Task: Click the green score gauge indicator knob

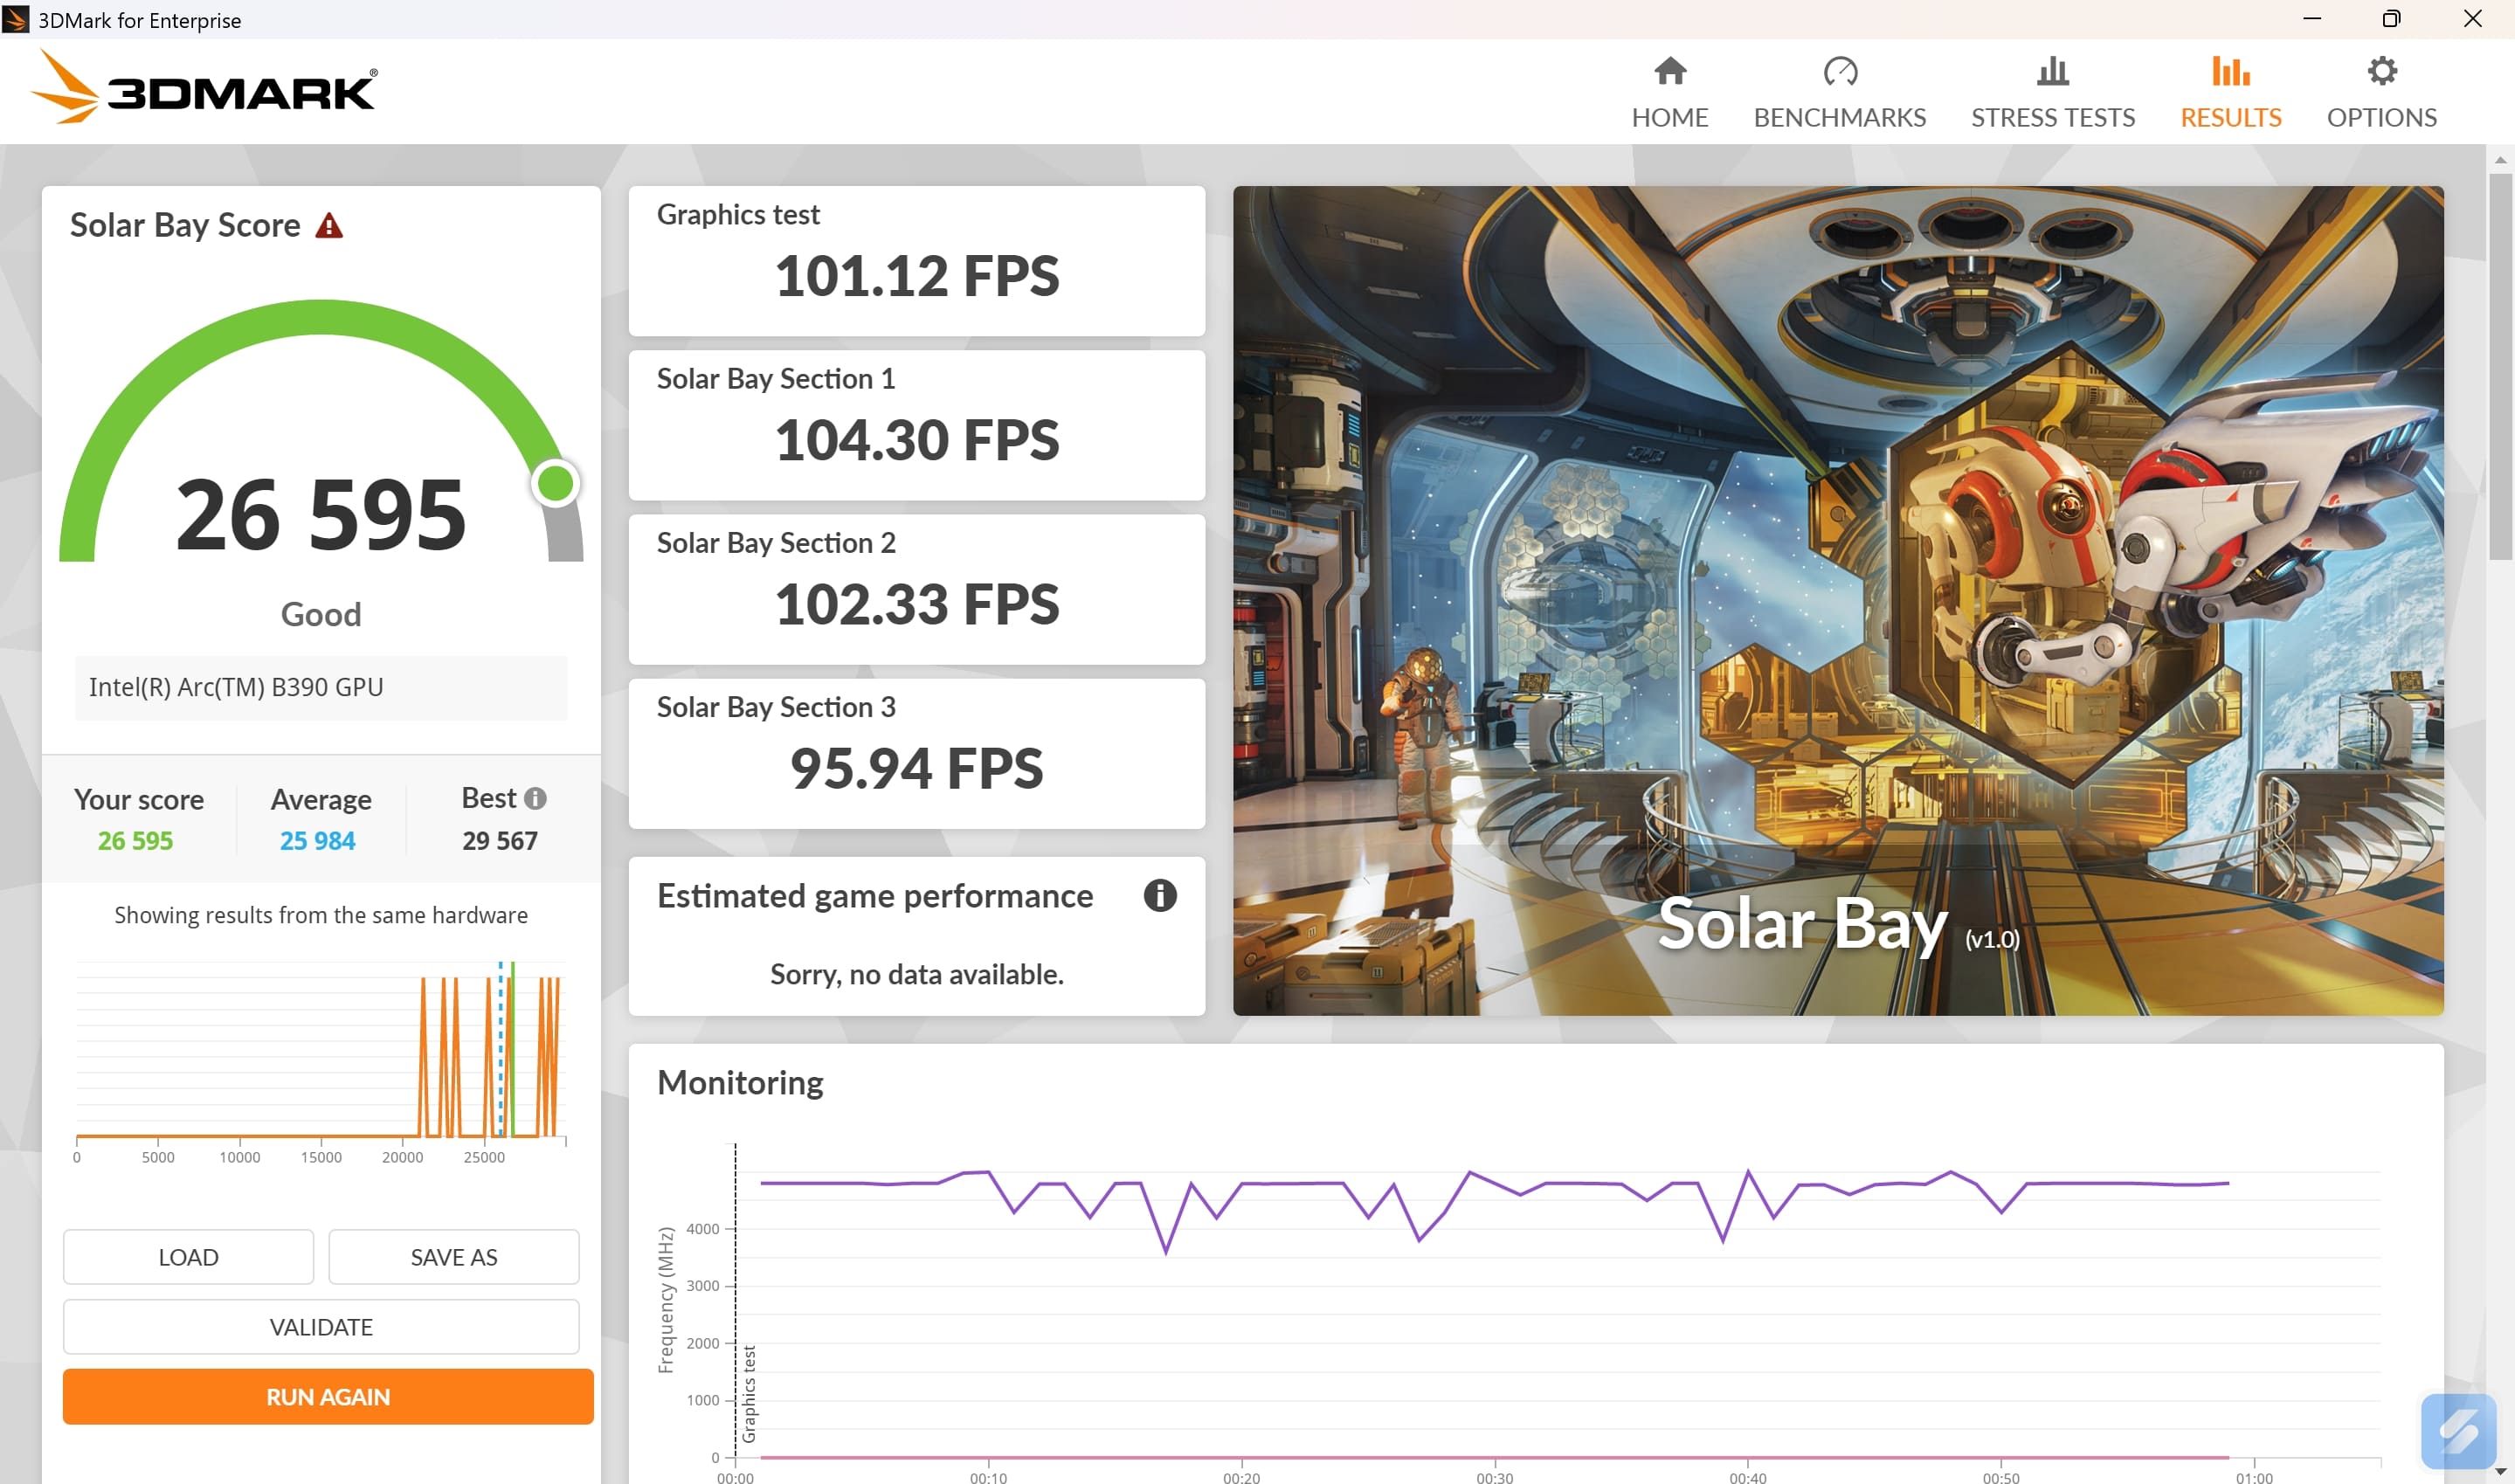Action: click(x=555, y=483)
